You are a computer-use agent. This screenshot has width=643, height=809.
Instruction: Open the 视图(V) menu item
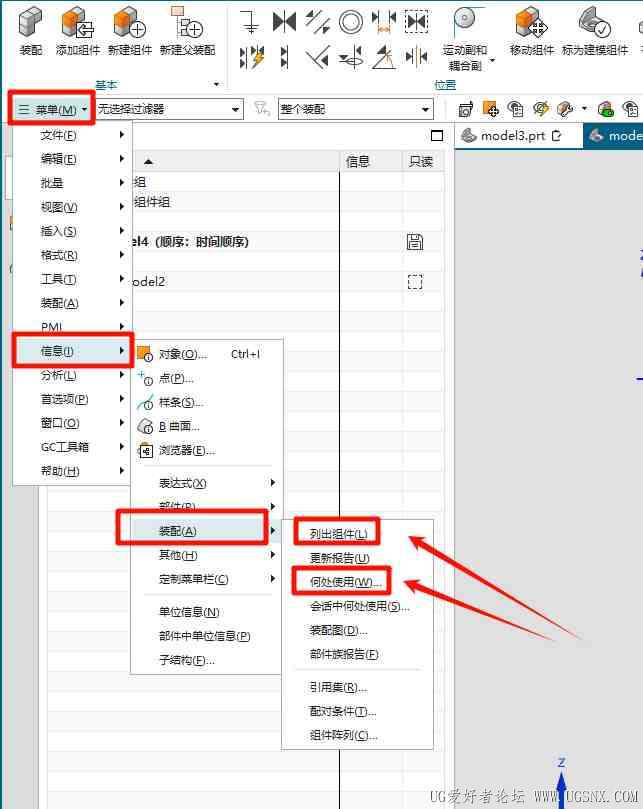point(72,207)
